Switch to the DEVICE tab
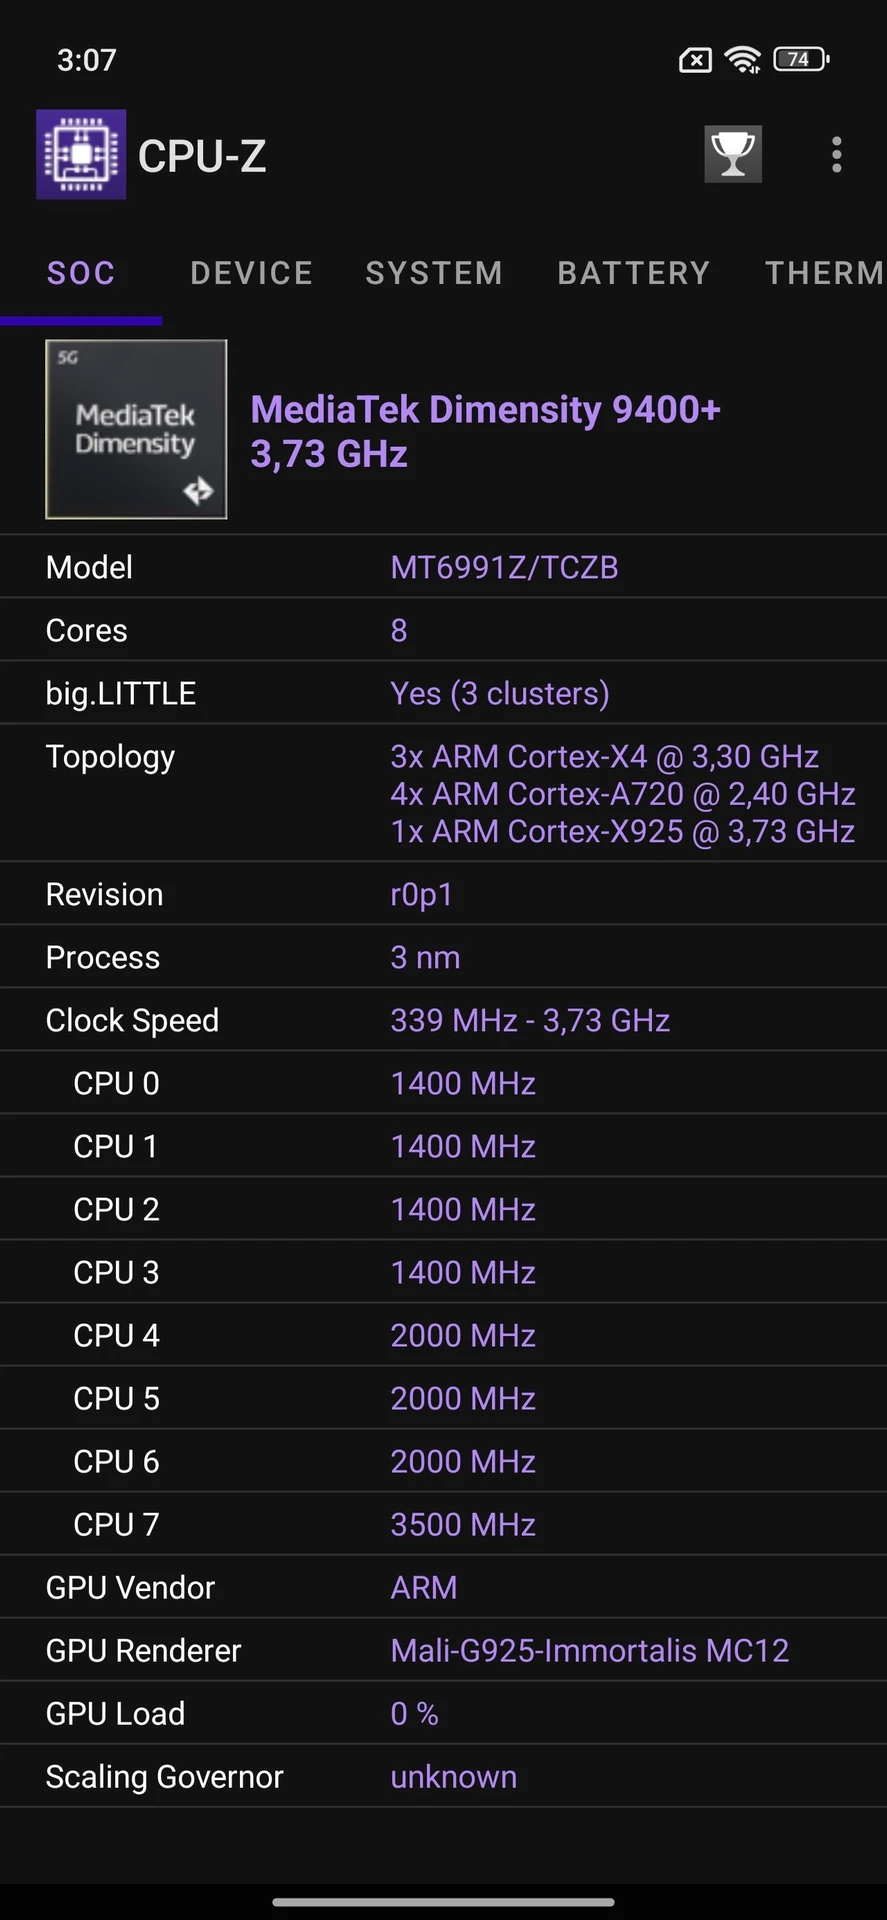Image resolution: width=887 pixels, height=1920 pixels. [252, 273]
